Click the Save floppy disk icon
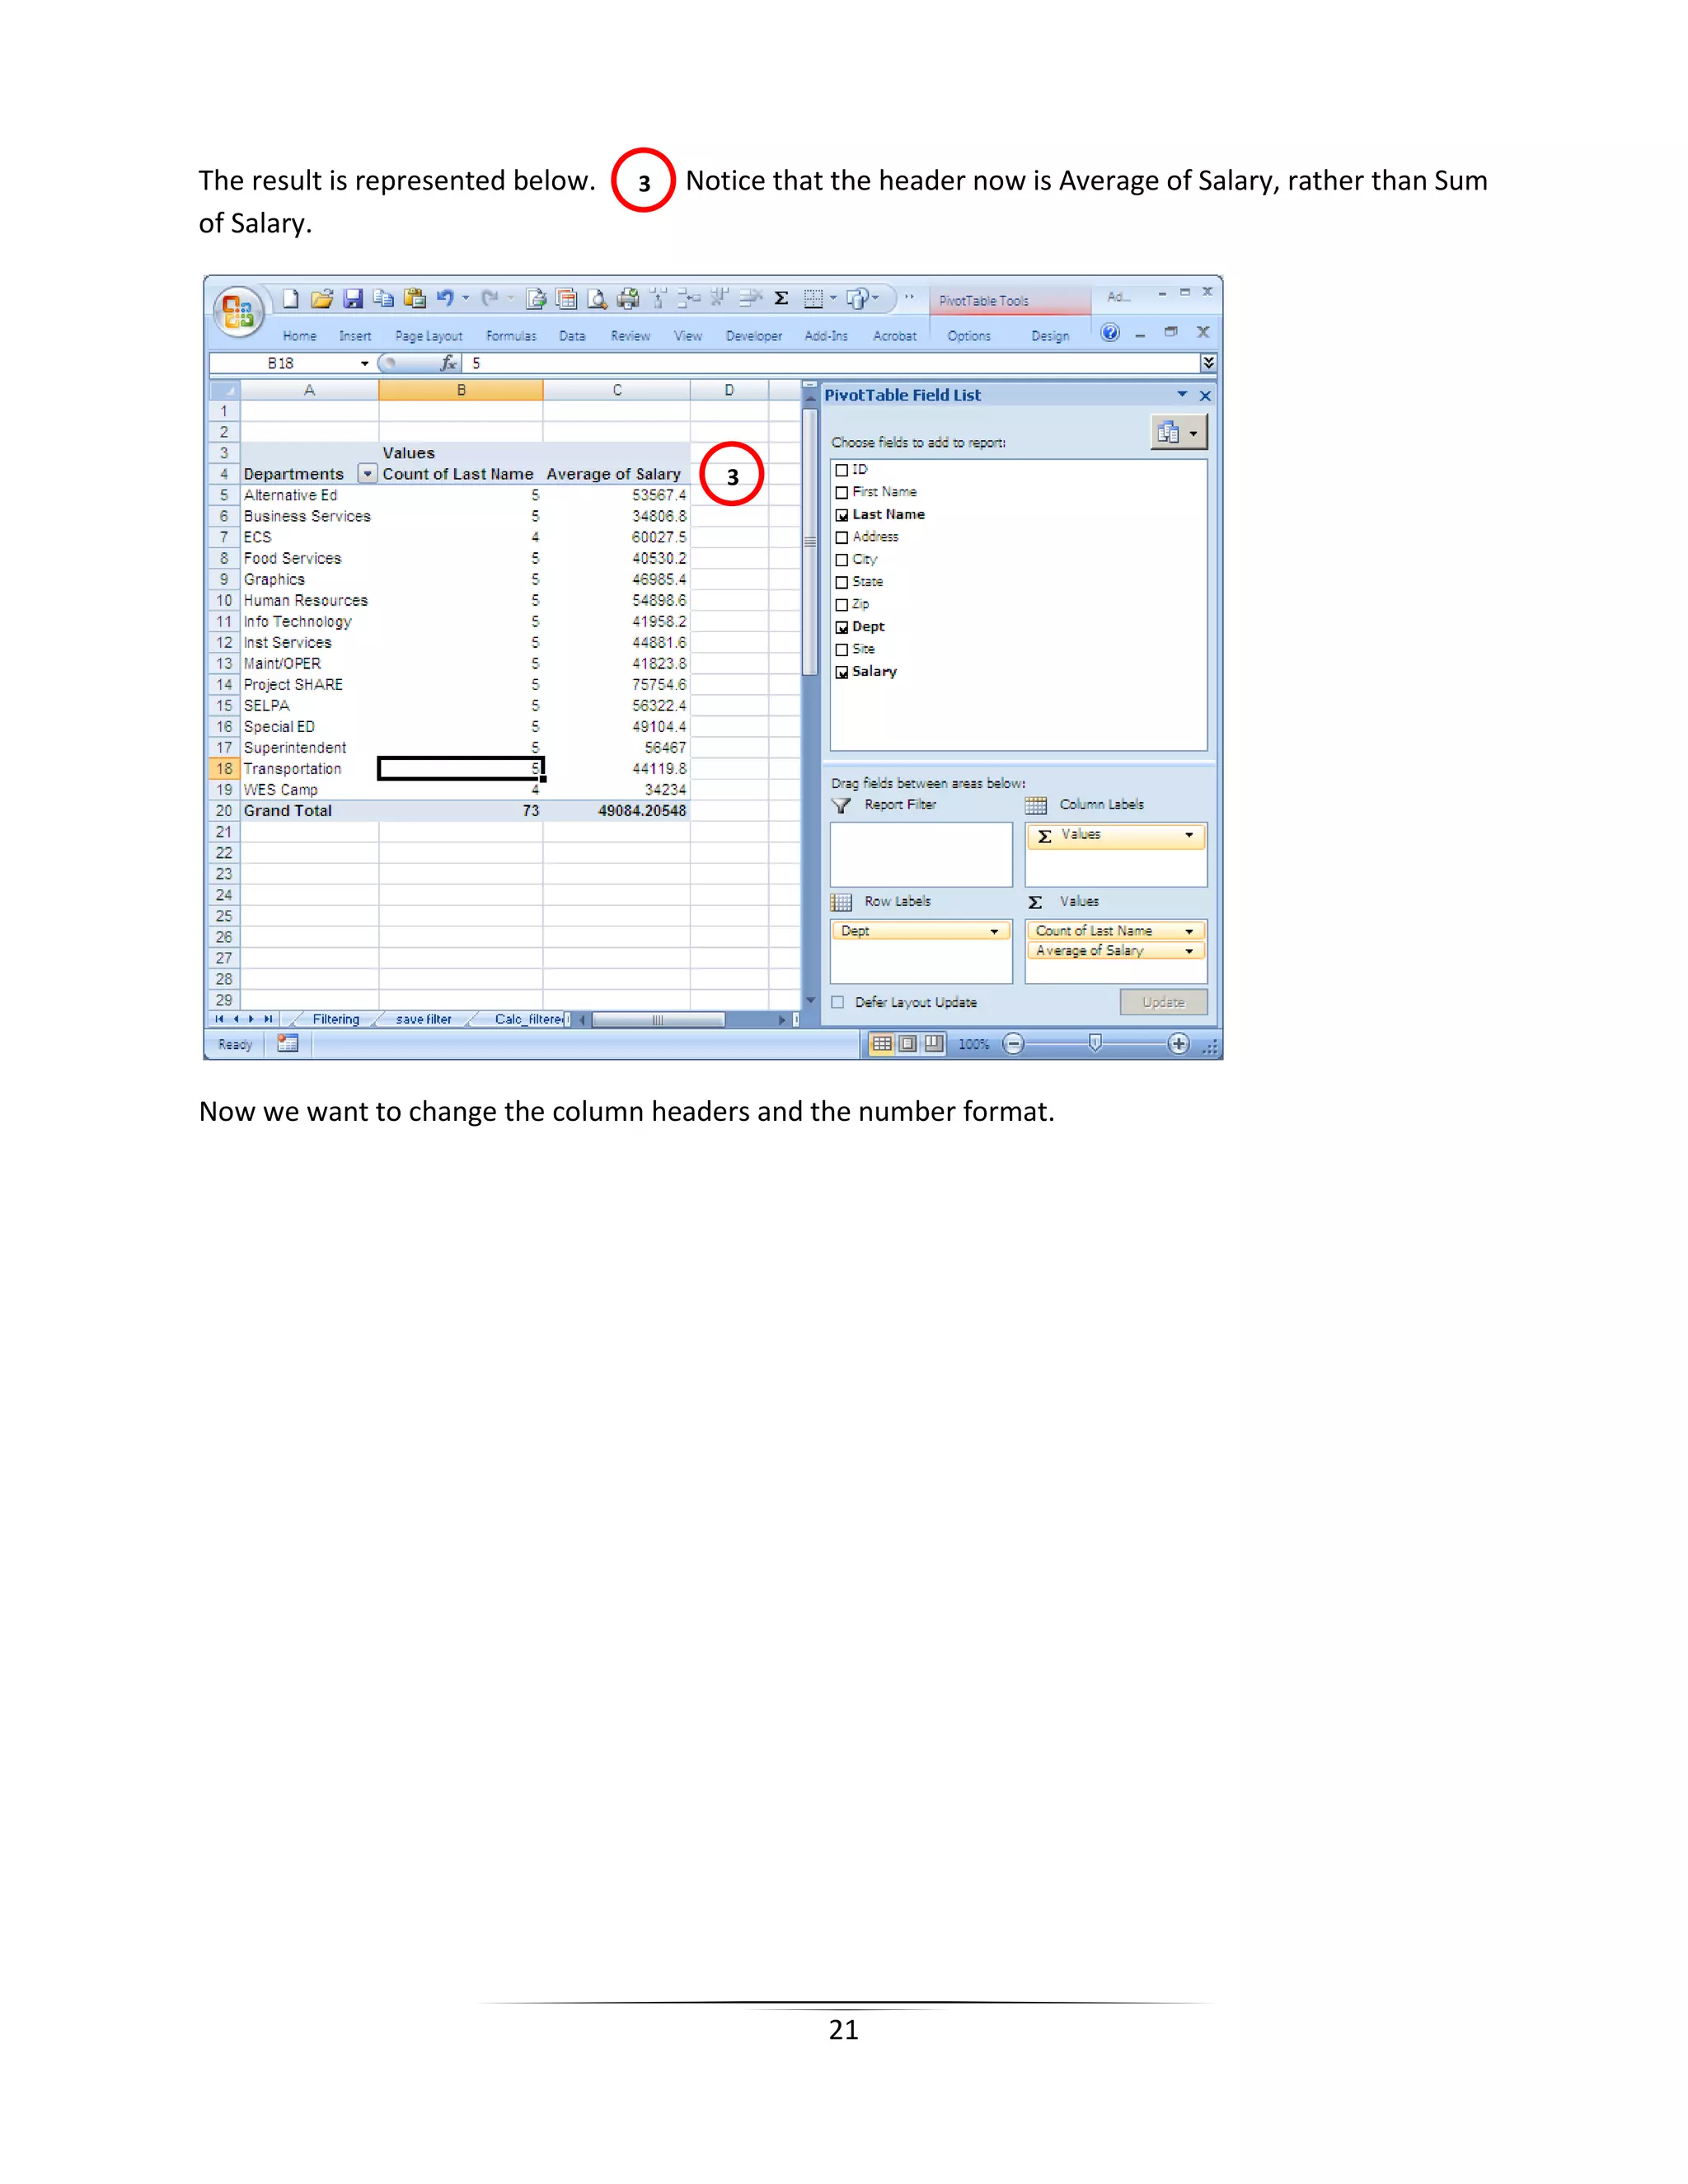The height and width of the screenshot is (2184, 1688). point(353,298)
